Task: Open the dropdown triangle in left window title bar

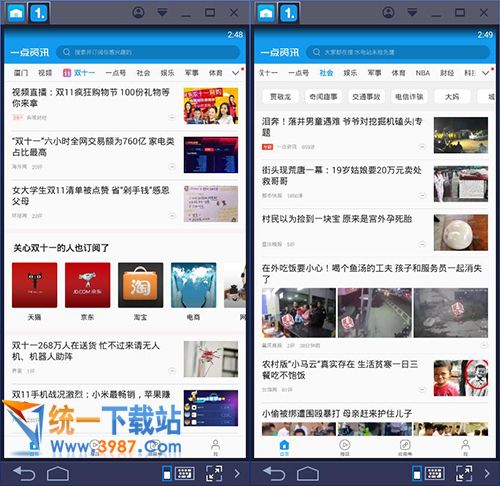Action: pyautogui.click(x=162, y=13)
